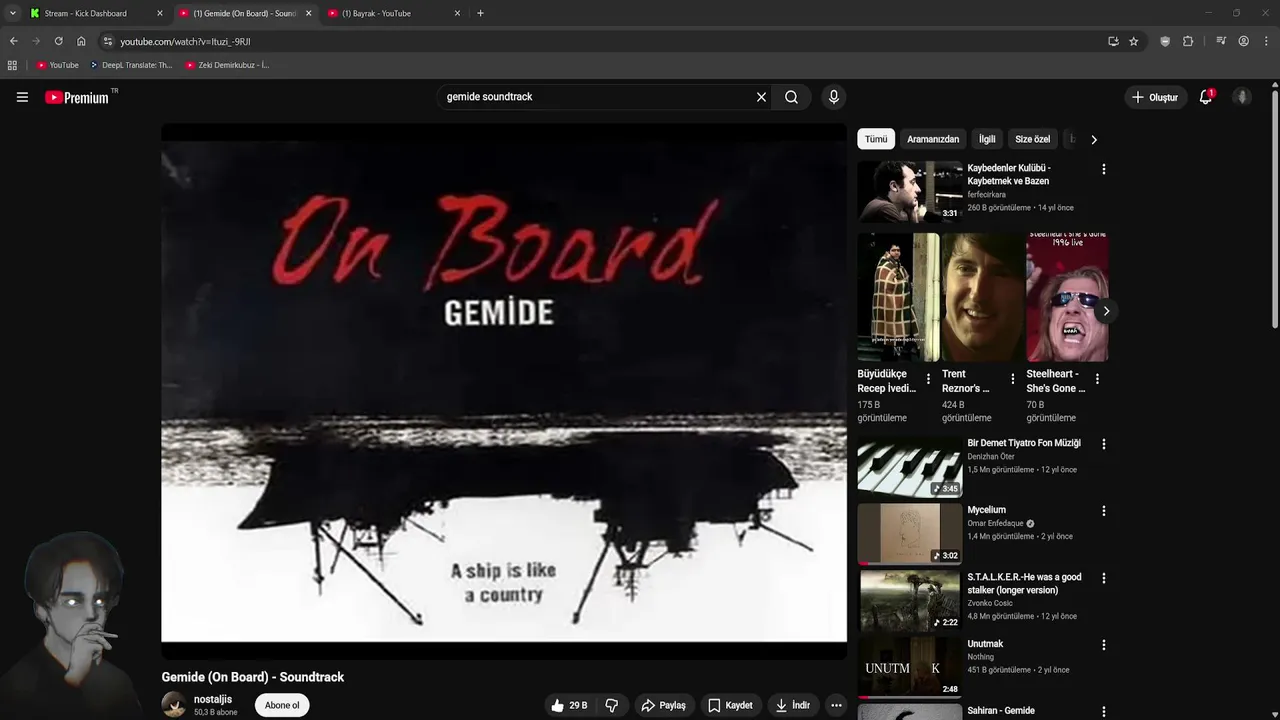Open a new browser tab
This screenshot has width=1280, height=720.
480,13
